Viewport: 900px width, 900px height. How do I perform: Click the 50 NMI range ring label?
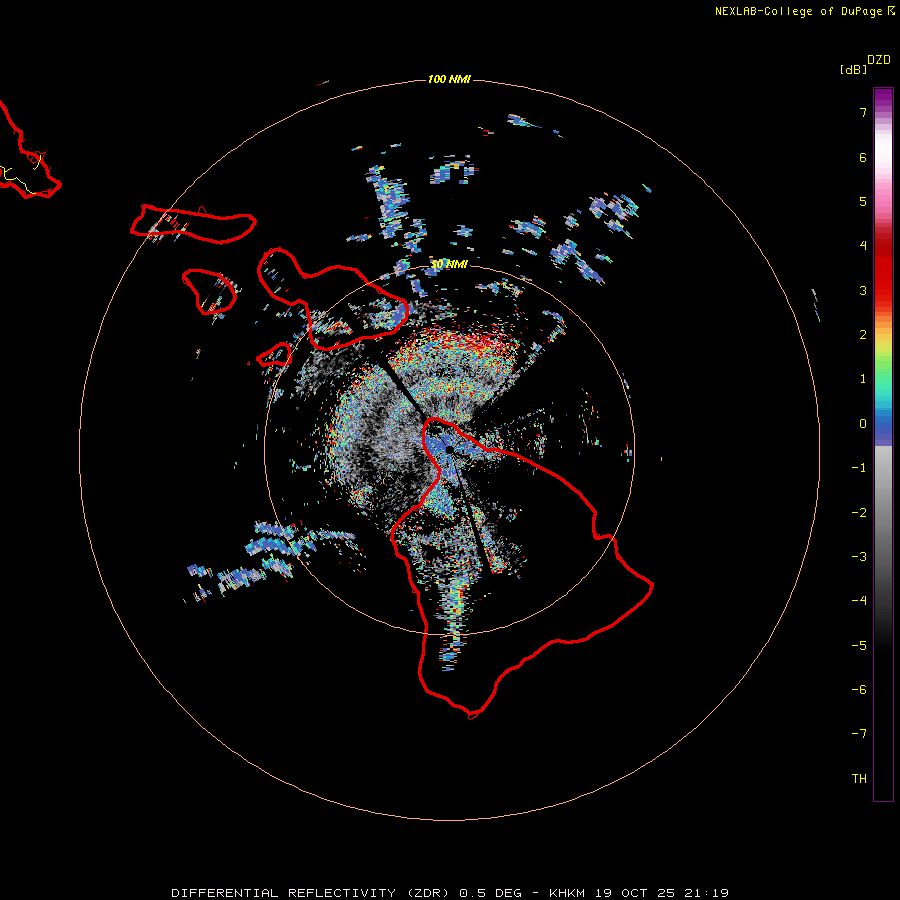pyautogui.click(x=449, y=264)
